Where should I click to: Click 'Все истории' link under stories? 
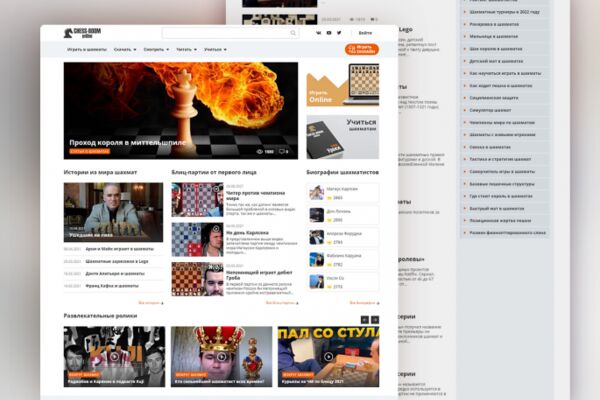(x=150, y=303)
